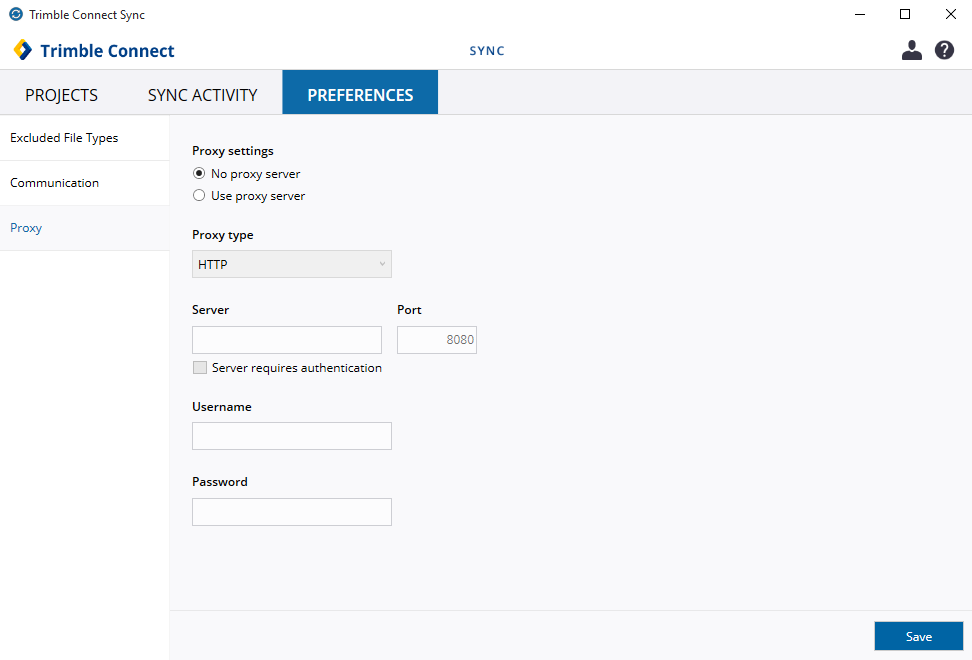Open the PREFERENCES tab
This screenshot has height=660, width=972.
tap(360, 92)
